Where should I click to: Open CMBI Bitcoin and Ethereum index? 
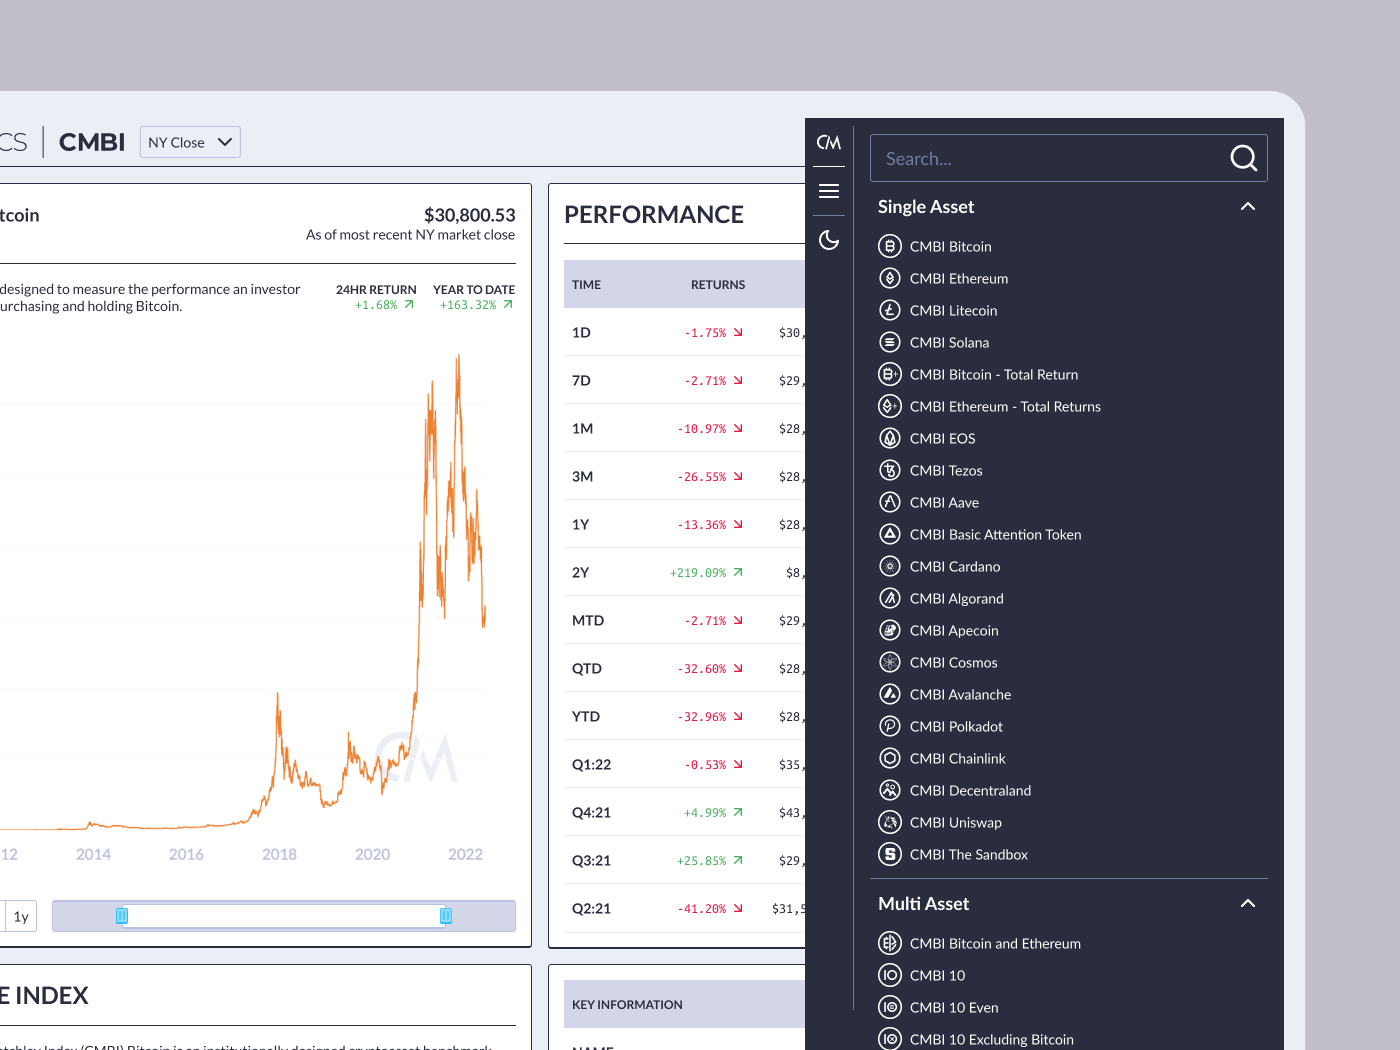995,943
